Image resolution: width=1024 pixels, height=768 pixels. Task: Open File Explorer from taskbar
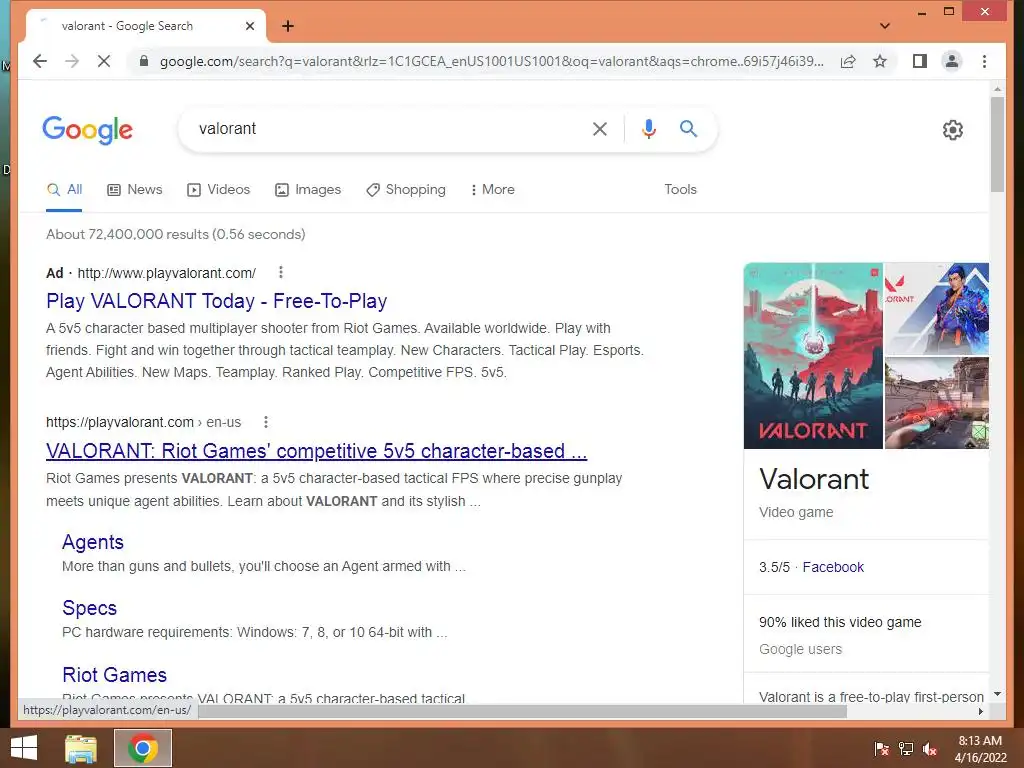tap(81, 748)
